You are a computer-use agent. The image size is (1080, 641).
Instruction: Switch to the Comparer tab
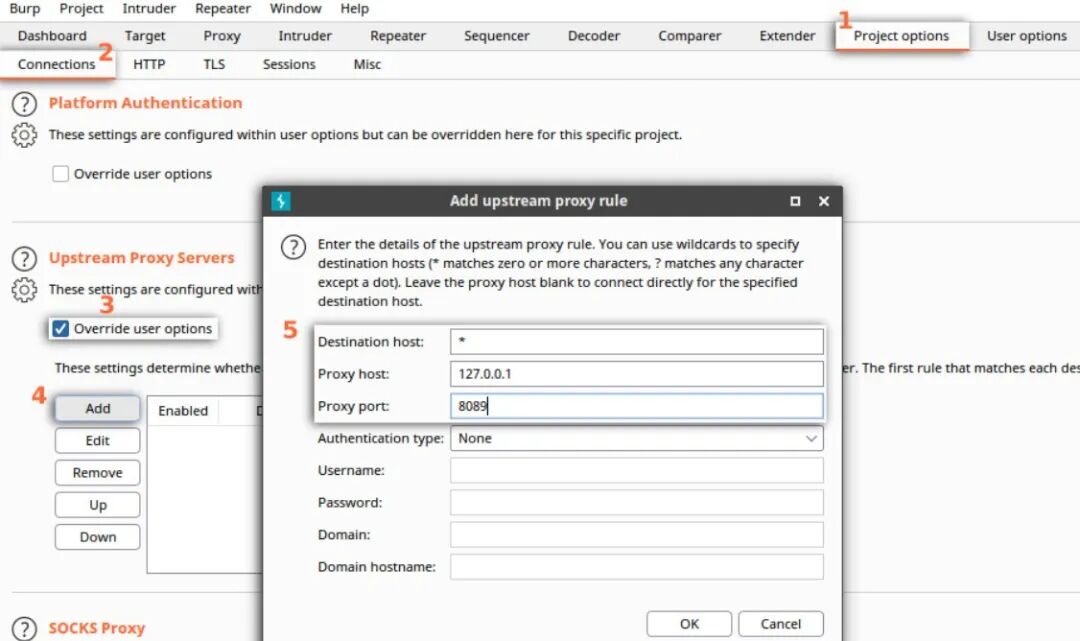(x=689, y=36)
